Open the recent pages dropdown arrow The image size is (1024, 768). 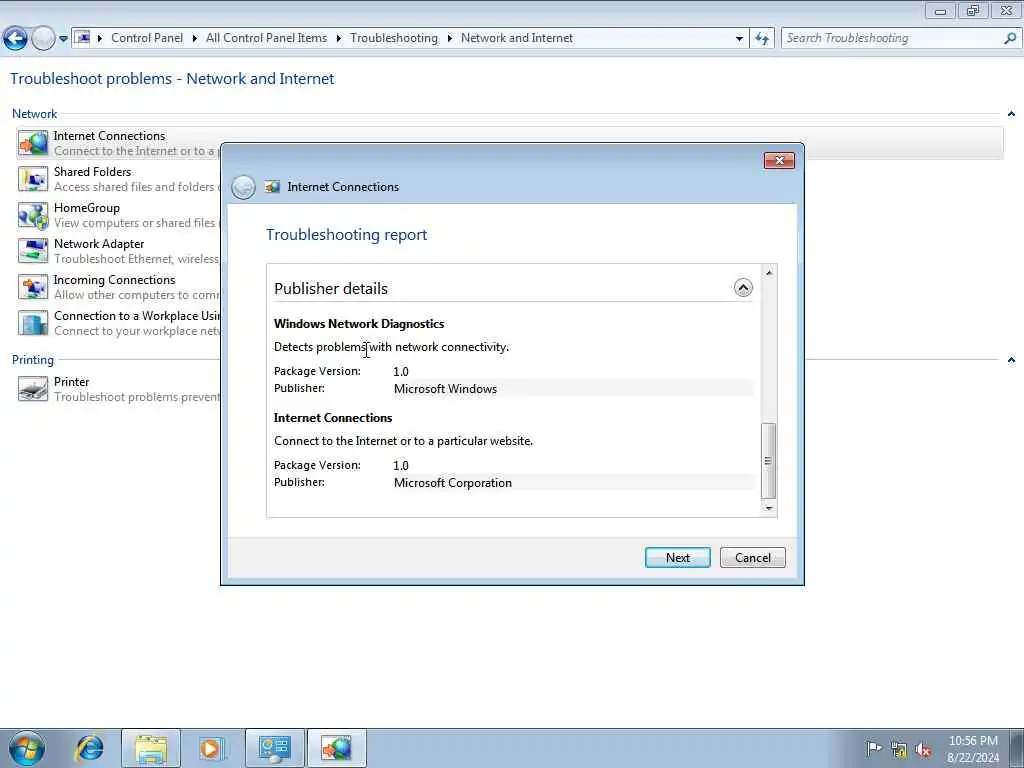[x=63, y=39]
